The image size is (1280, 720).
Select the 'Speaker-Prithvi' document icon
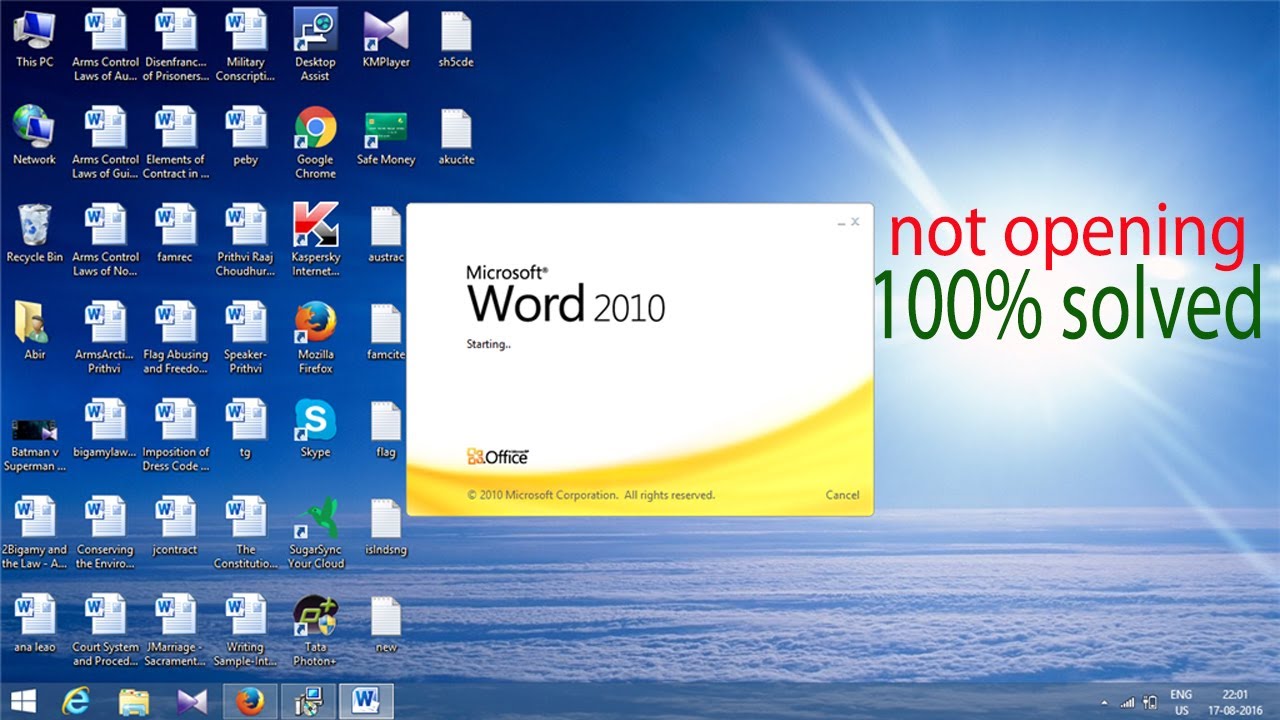pos(245,338)
